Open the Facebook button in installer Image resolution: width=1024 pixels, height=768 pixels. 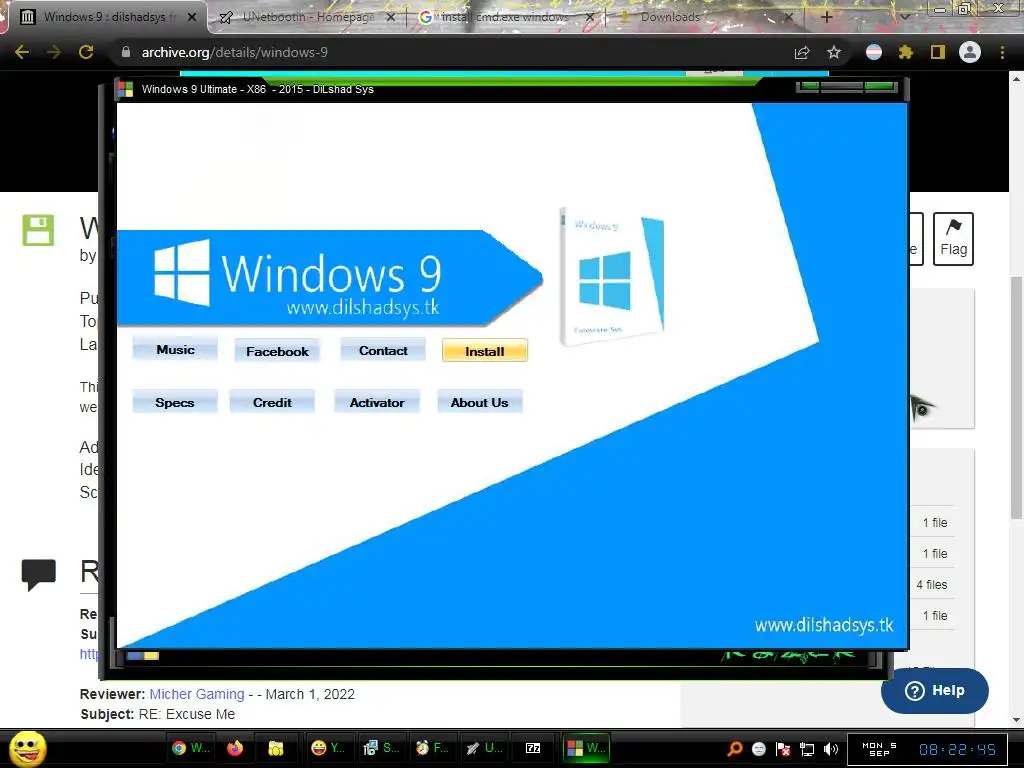[277, 351]
